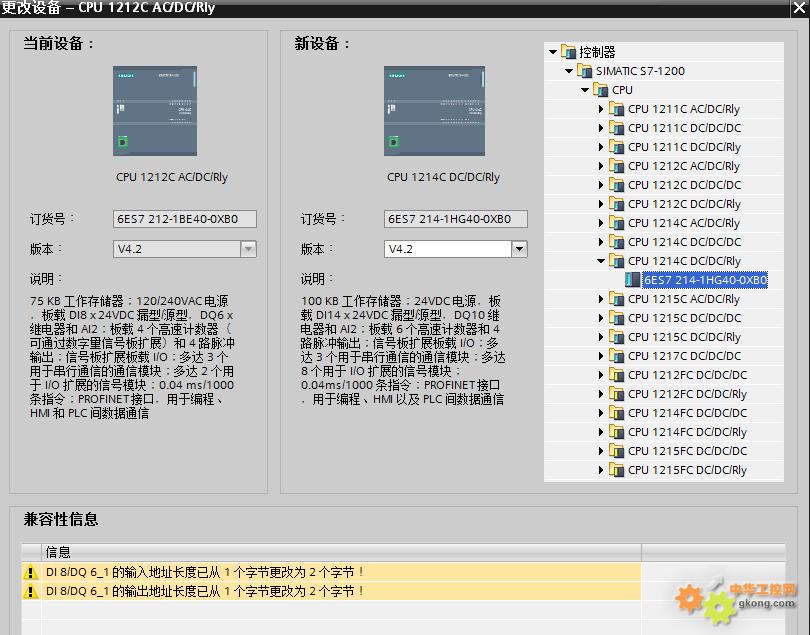Select CPU 1217C DC/DC/DC label
The width and height of the screenshot is (810, 635).
point(684,356)
